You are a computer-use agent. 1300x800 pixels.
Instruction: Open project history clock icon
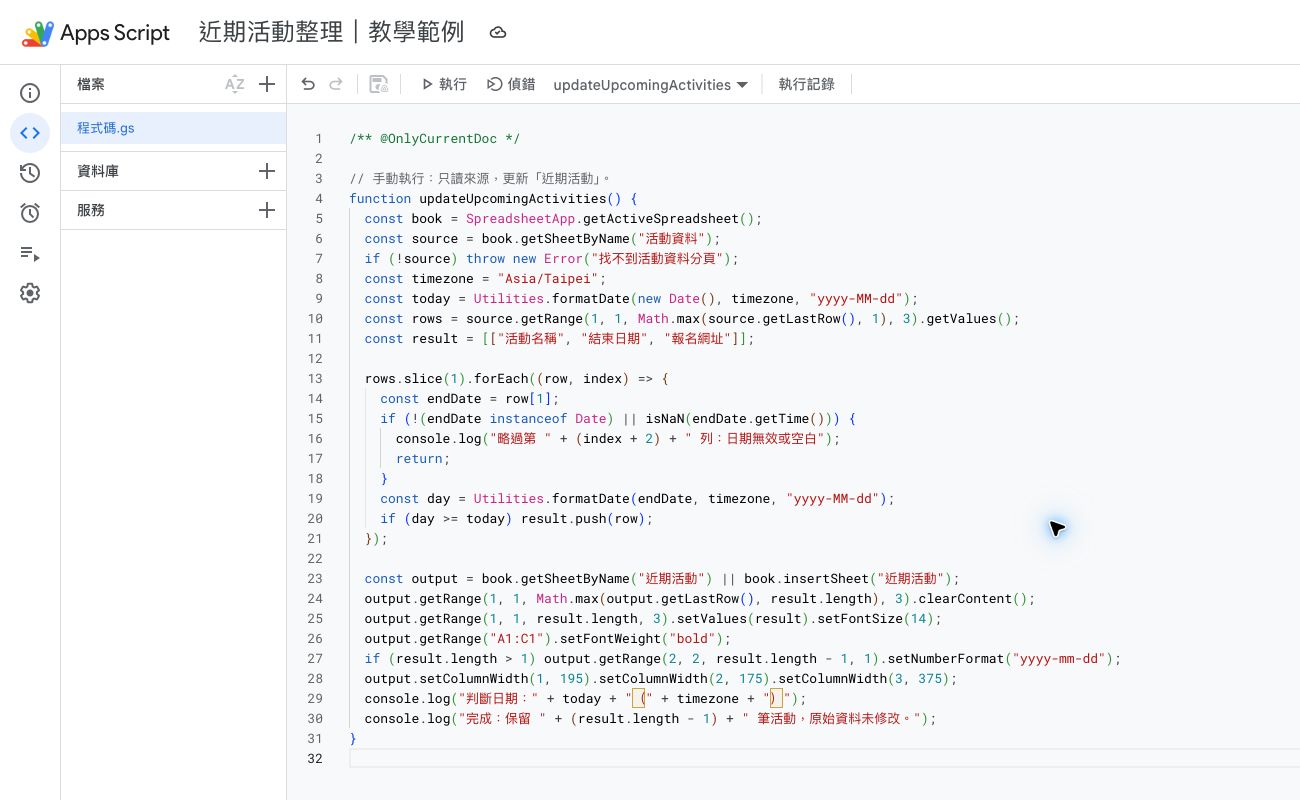click(30, 173)
